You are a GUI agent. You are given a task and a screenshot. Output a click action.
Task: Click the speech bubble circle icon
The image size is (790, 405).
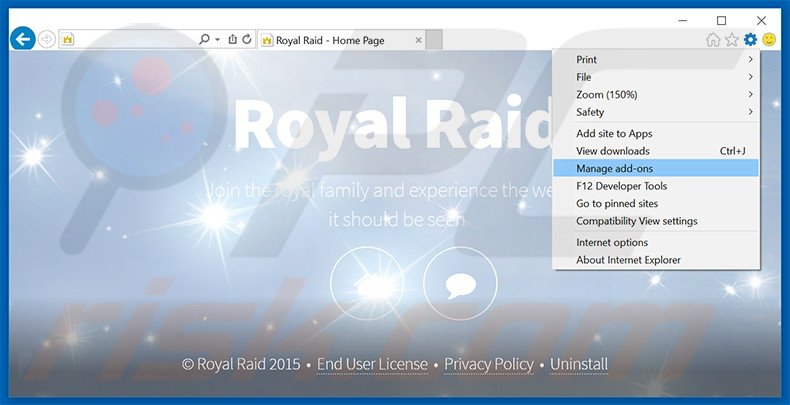click(460, 284)
